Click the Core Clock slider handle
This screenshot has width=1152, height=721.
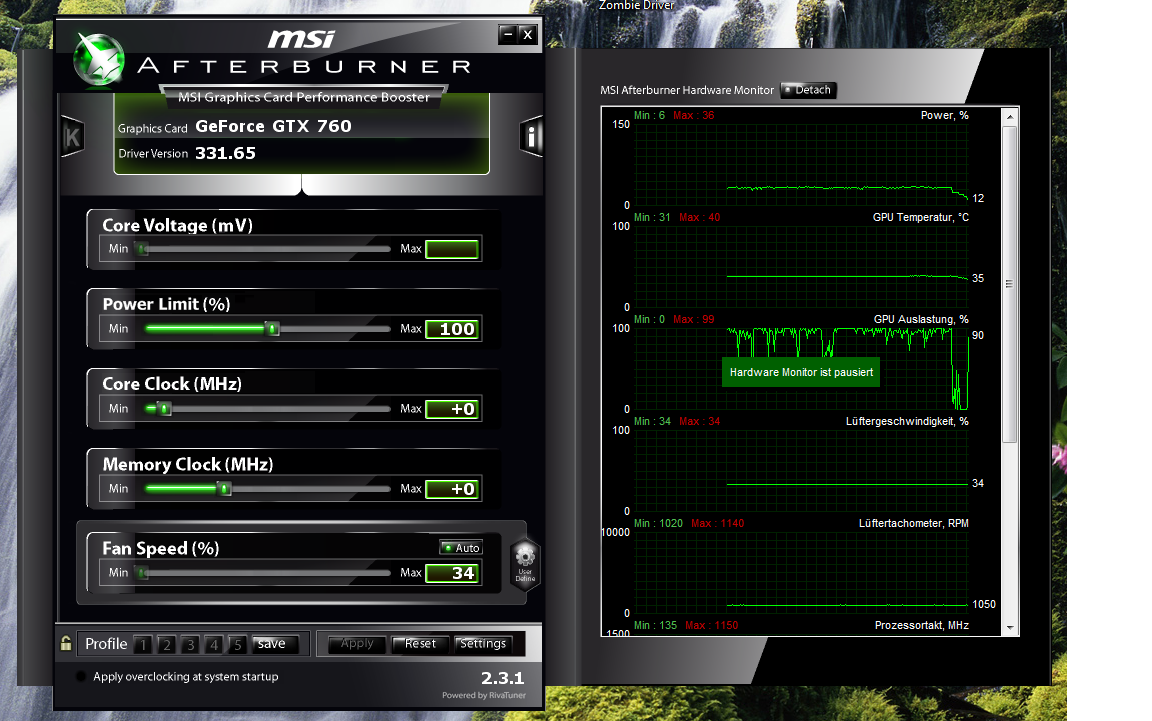165,409
